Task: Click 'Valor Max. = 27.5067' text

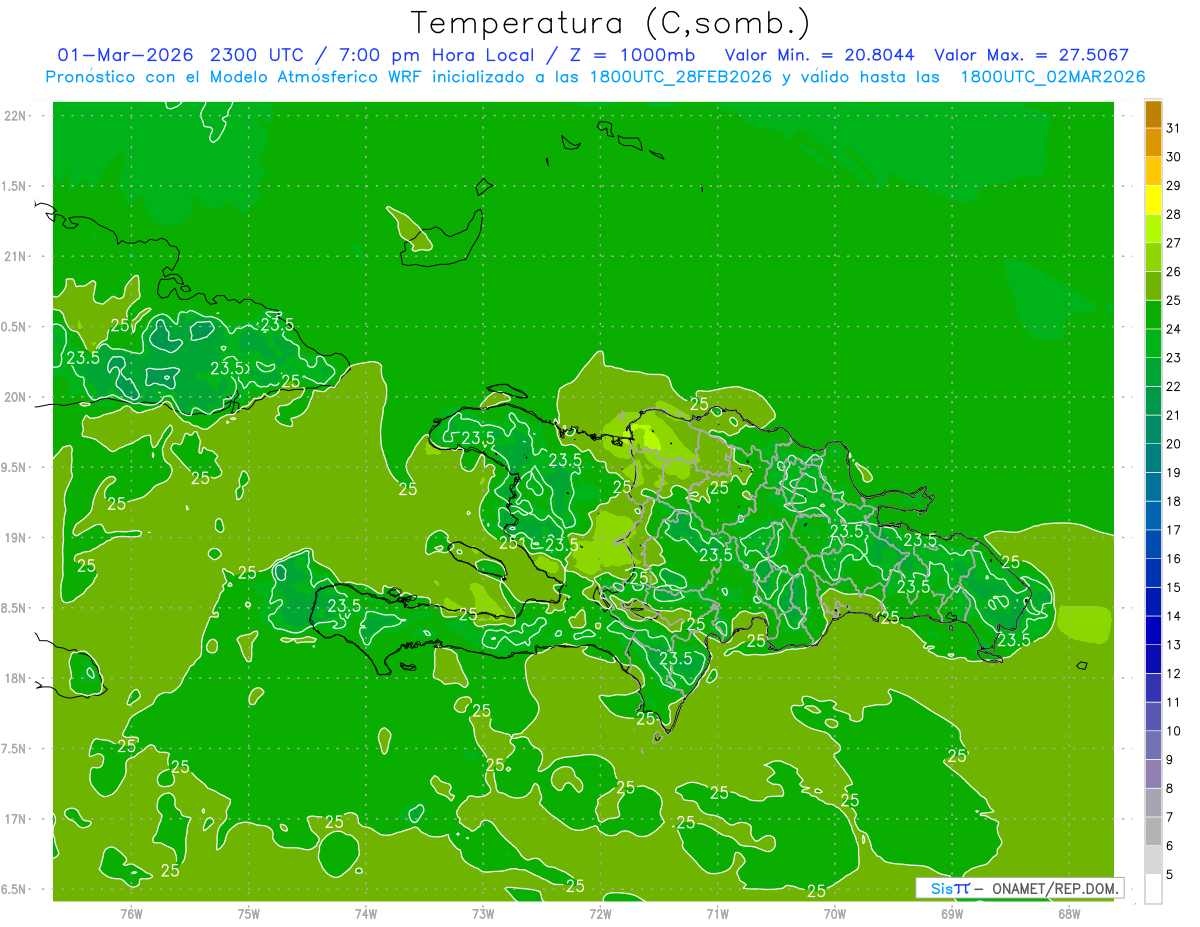Action: 1031,55
